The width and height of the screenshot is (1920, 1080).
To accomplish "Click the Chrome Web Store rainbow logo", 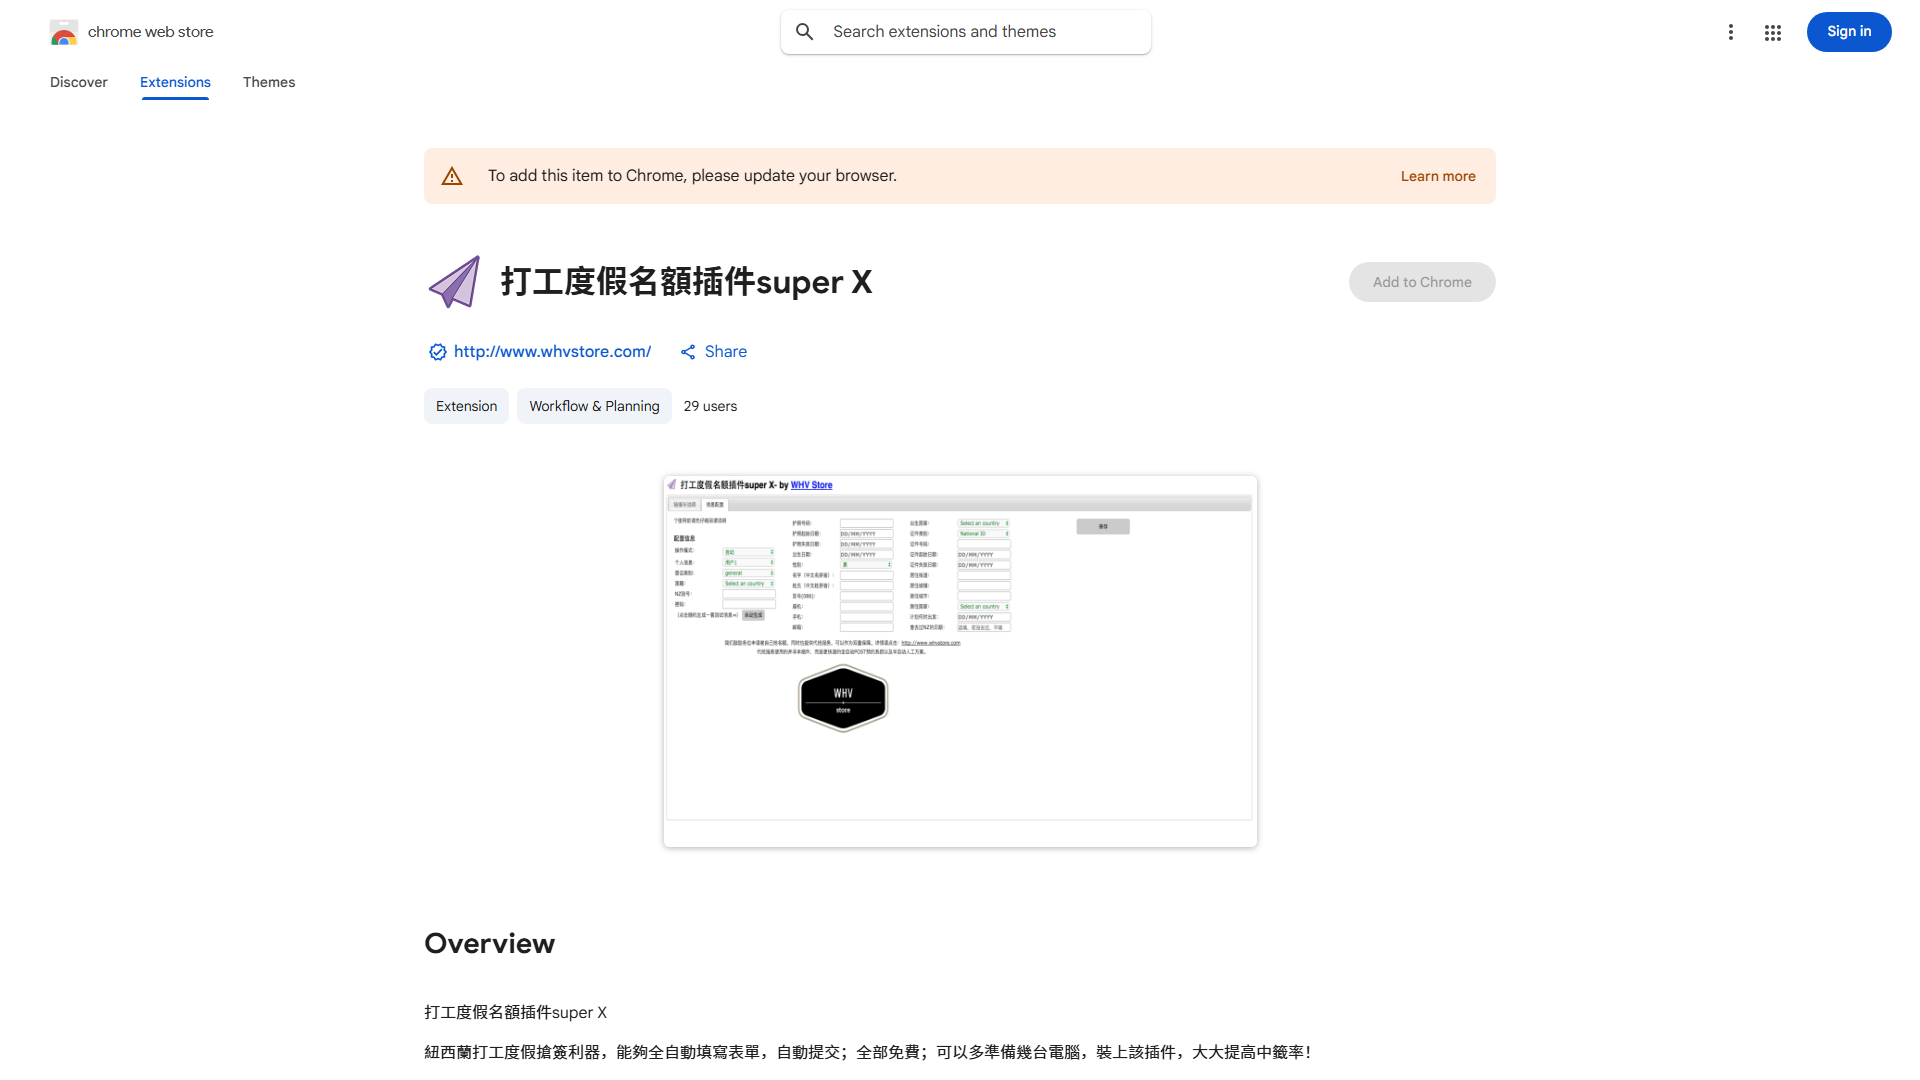I will point(64,32).
